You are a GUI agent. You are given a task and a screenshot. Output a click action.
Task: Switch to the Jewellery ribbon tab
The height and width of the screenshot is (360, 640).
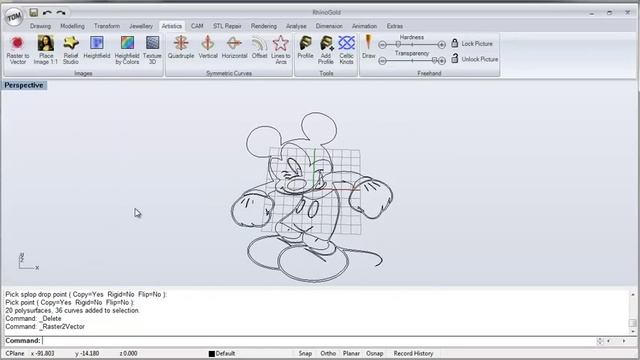[141, 26]
